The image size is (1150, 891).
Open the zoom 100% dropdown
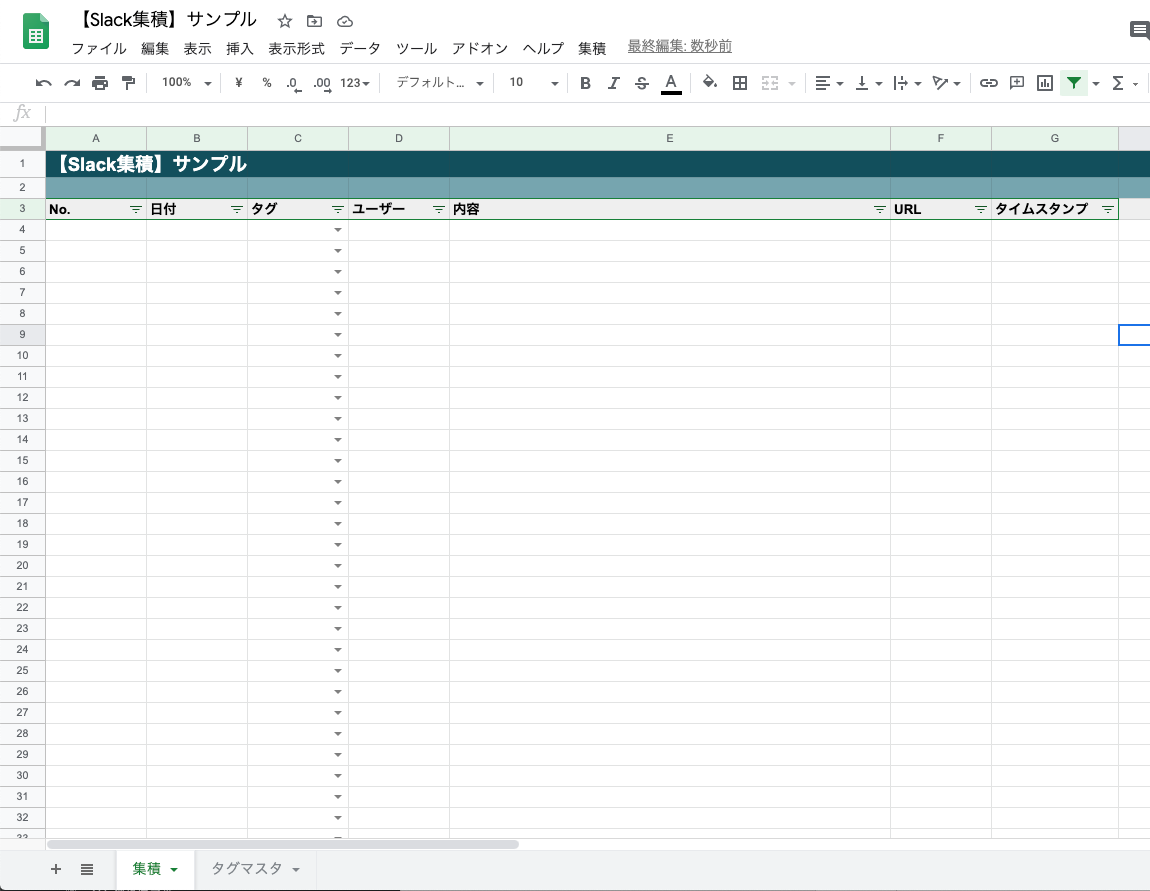coord(186,83)
